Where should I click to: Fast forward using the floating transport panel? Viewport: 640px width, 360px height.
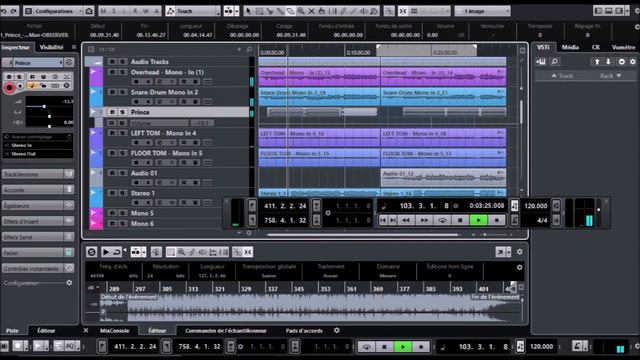[x=424, y=220]
